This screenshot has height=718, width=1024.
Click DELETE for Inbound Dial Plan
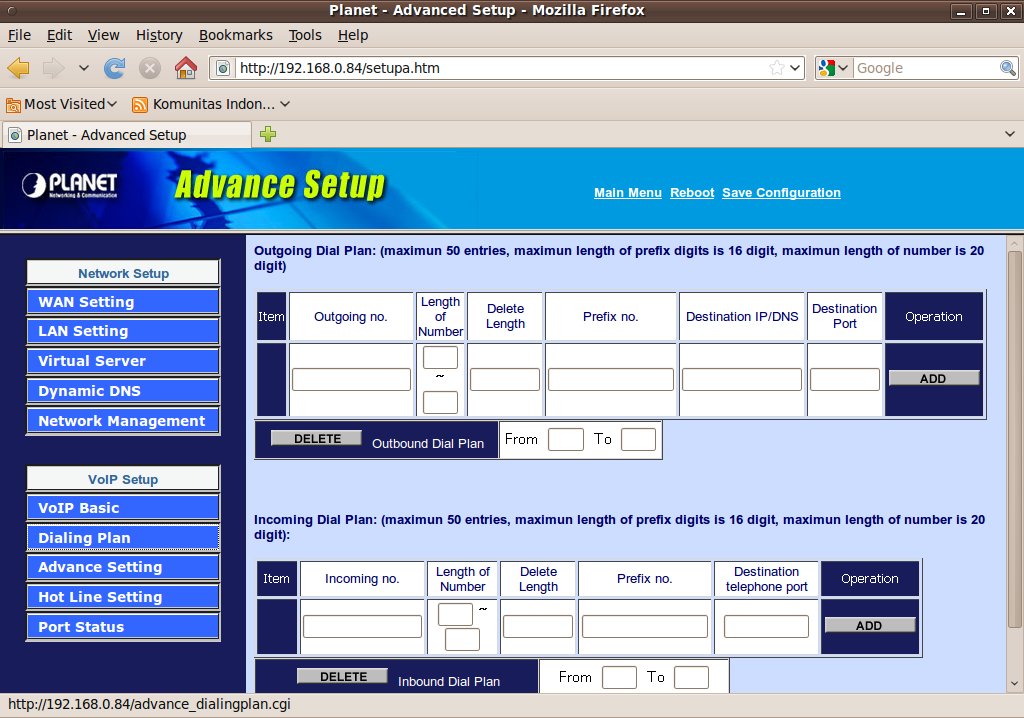342,676
